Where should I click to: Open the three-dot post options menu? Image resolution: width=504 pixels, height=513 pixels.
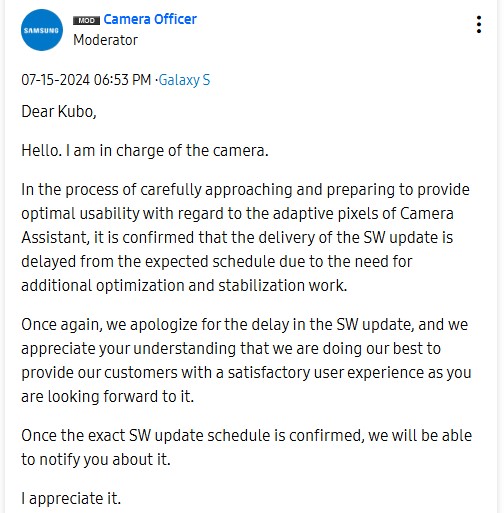[479, 24]
